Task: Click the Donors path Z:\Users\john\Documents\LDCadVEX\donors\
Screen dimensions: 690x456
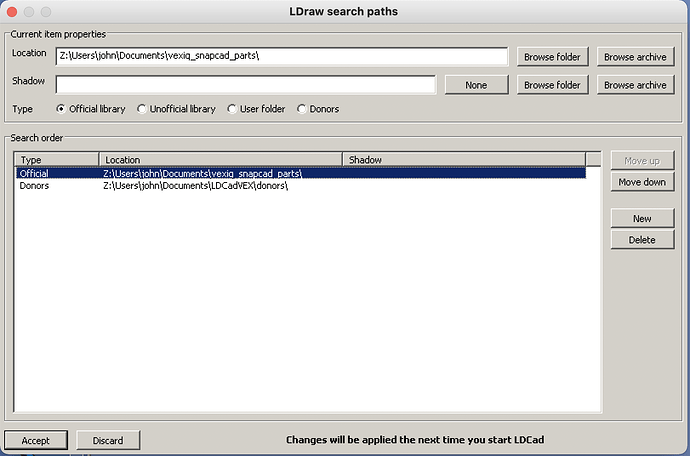Action: coord(195,186)
